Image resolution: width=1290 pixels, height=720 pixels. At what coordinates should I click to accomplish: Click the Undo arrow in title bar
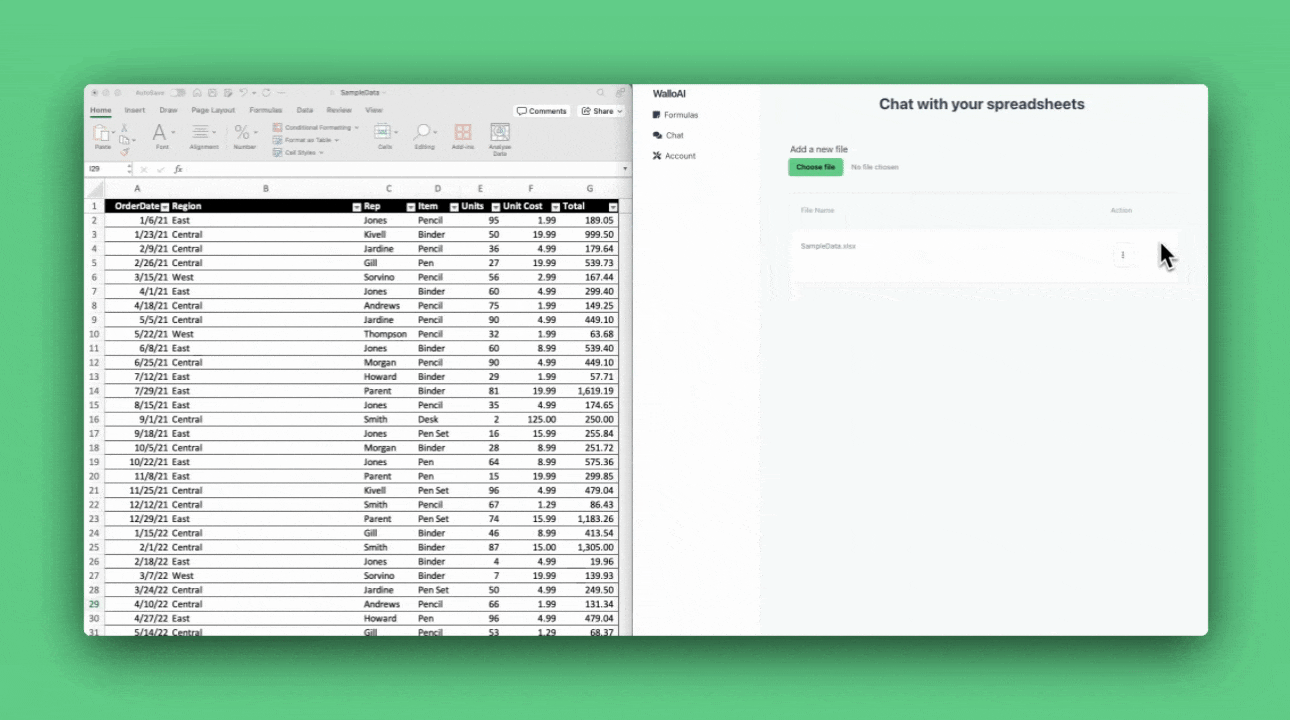[x=243, y=92]
